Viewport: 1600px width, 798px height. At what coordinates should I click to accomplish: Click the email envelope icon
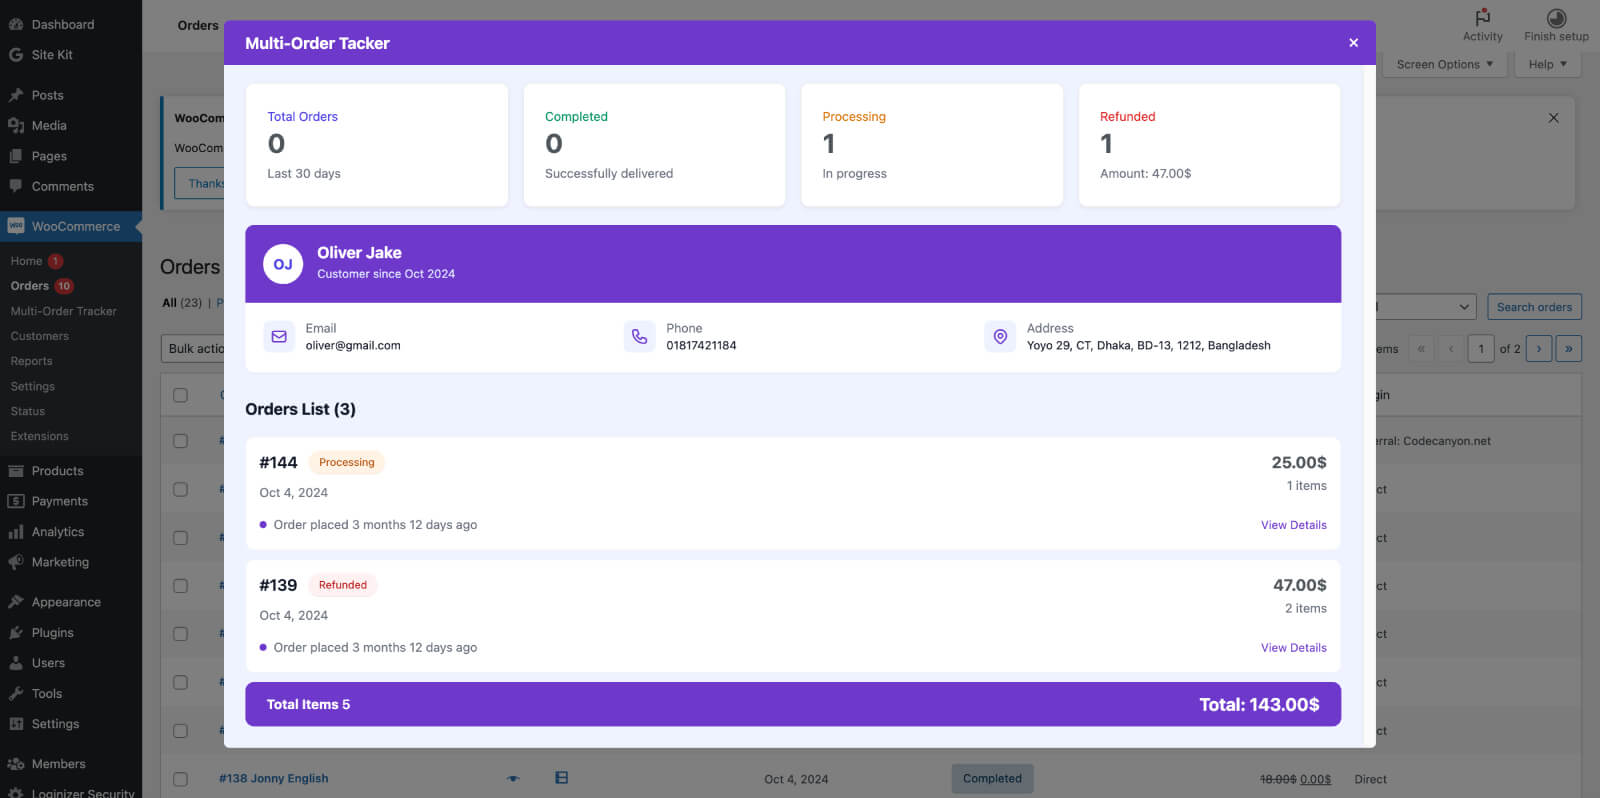coord(279,337)
